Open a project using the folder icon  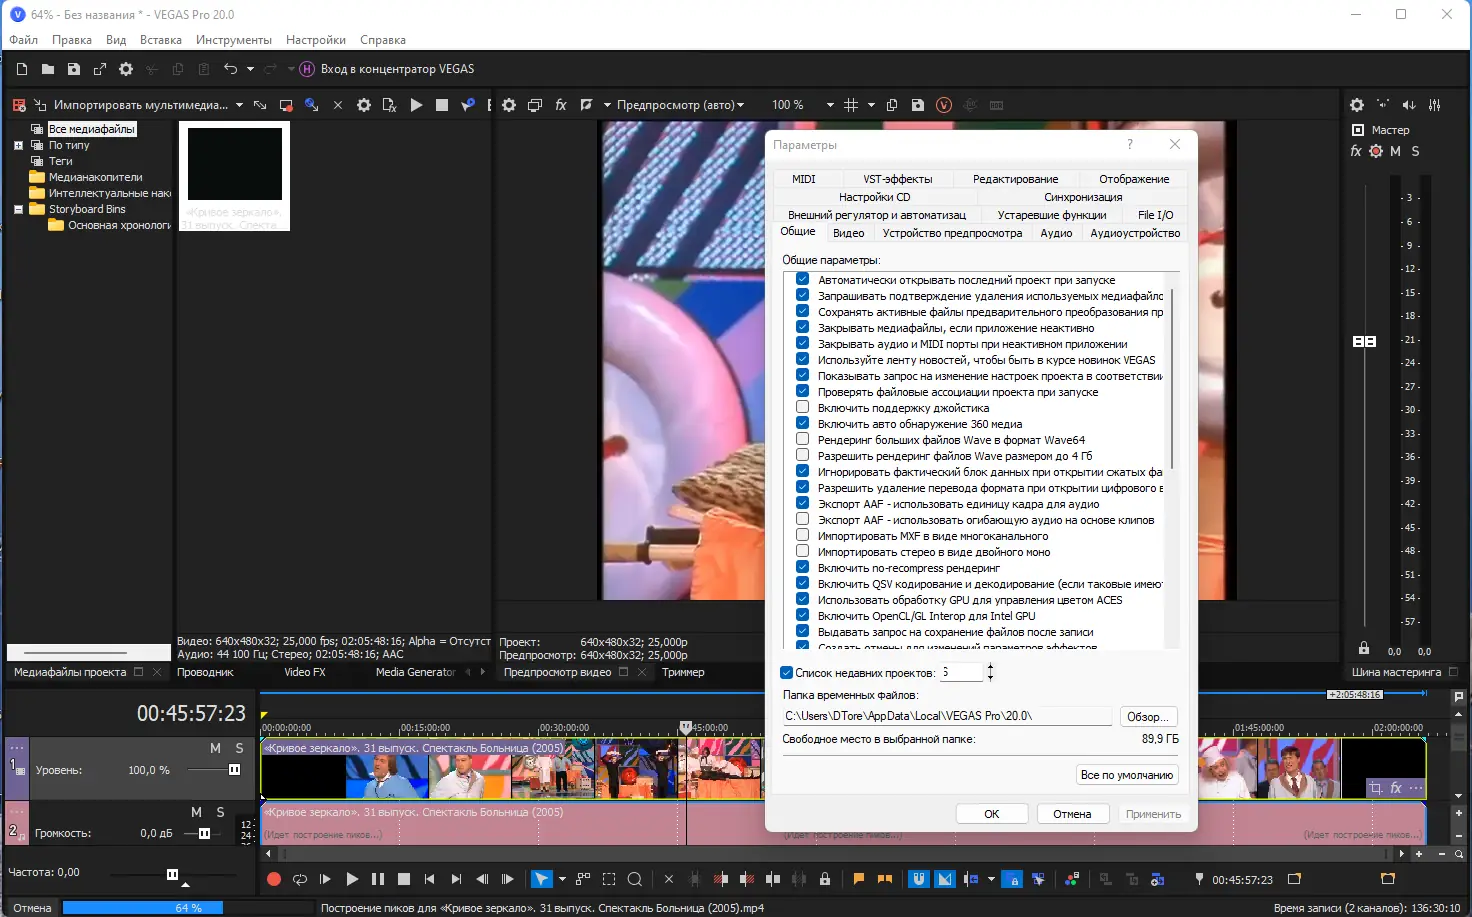click(48, 69)
